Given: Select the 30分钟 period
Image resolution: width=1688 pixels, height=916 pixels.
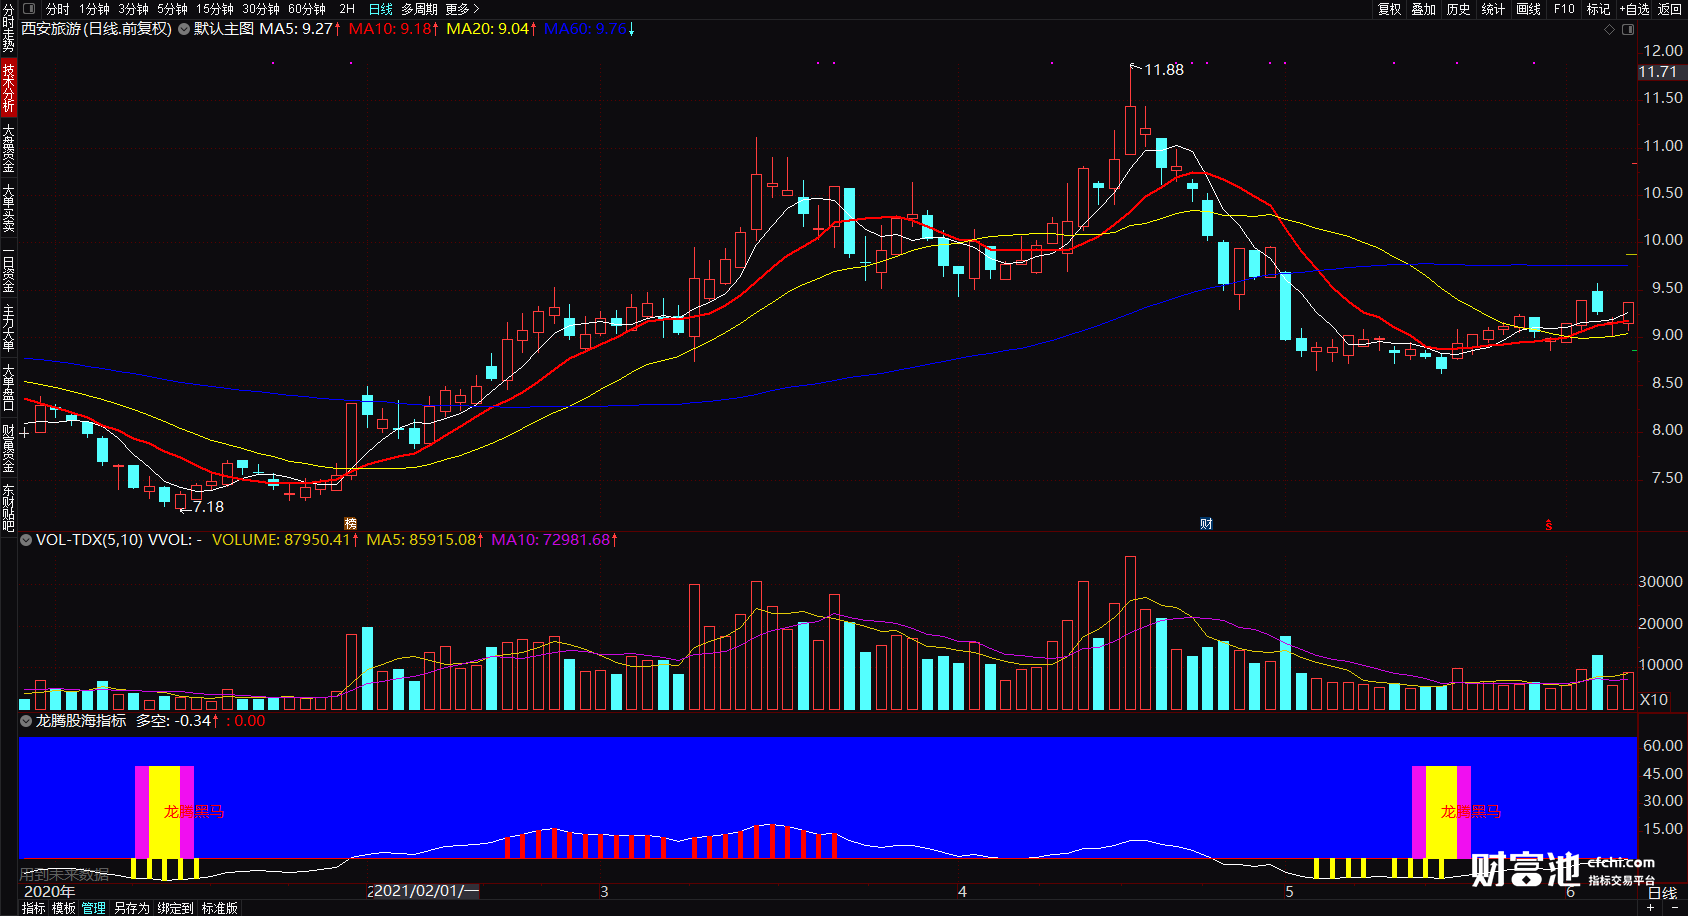Looking at the screenshot, I should 261,8.
